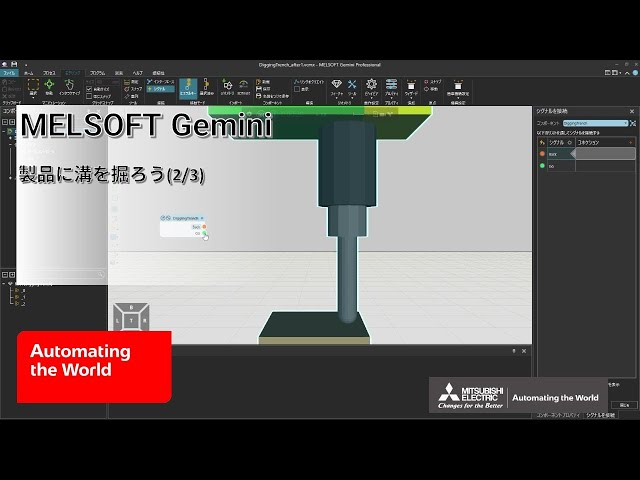Switch to component properties bottom tab
Viewport: 640px width, 480px height.
coord(558,415)
